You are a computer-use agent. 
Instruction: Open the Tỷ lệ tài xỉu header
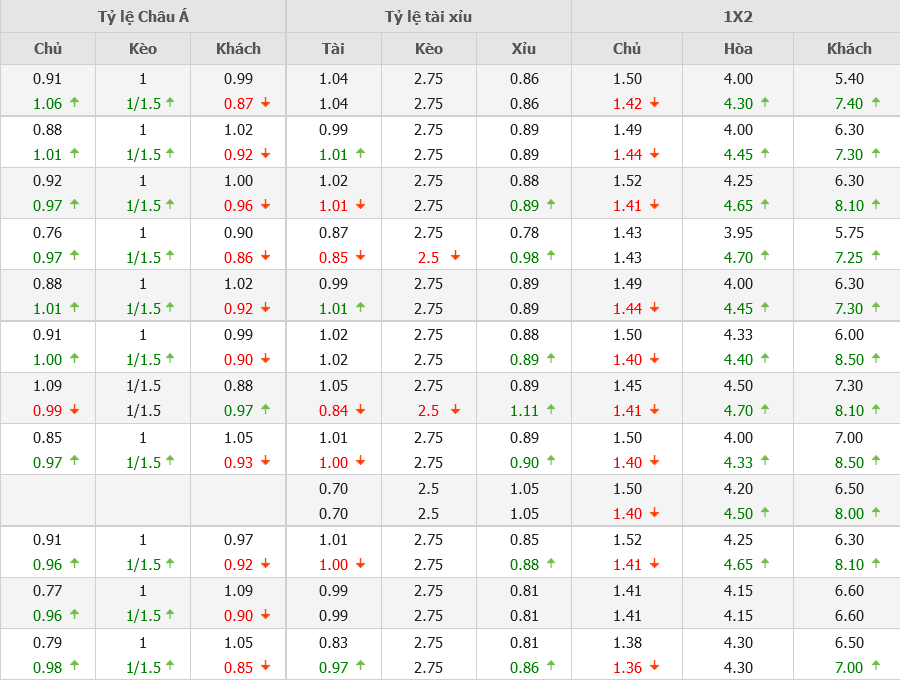(x=428, y=16)
